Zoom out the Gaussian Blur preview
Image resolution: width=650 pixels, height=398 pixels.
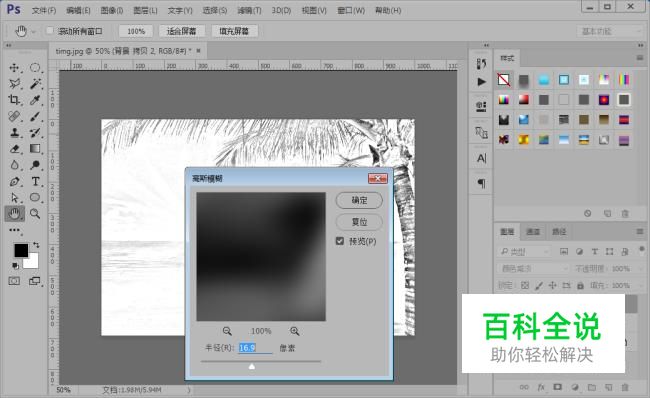coord(227,331)
